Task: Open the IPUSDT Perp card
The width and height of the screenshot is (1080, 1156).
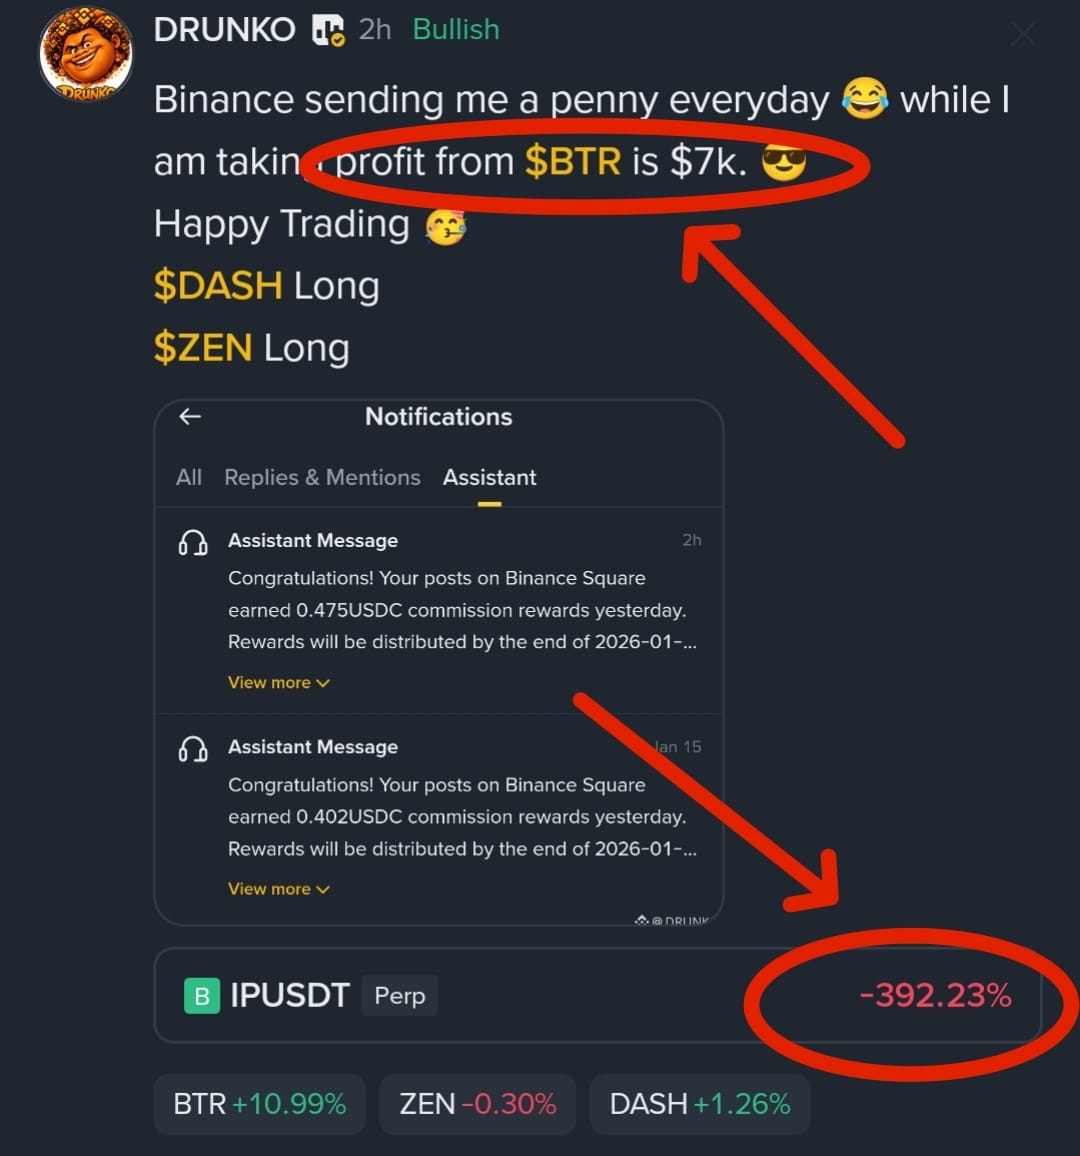Action: (x=597, y=995)
